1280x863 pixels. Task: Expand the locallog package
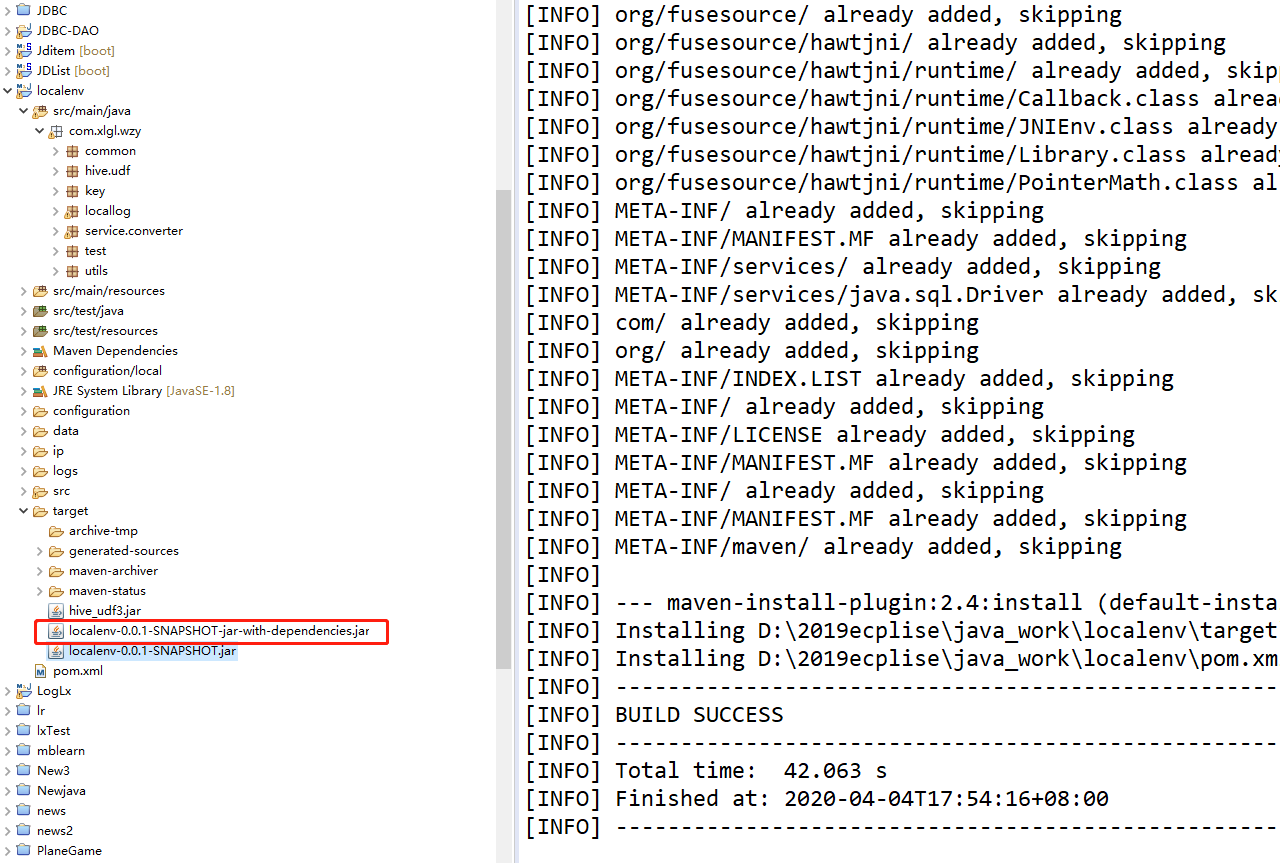tap(56, 210)
